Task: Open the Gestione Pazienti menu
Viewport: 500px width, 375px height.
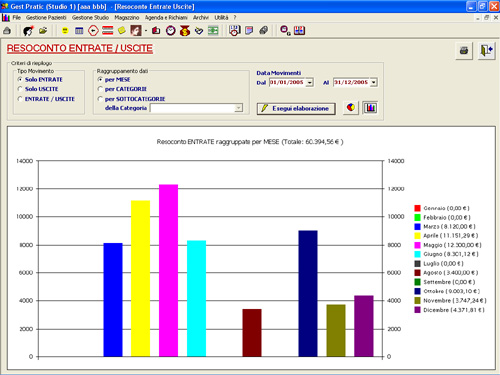Action: pos(46,17)
